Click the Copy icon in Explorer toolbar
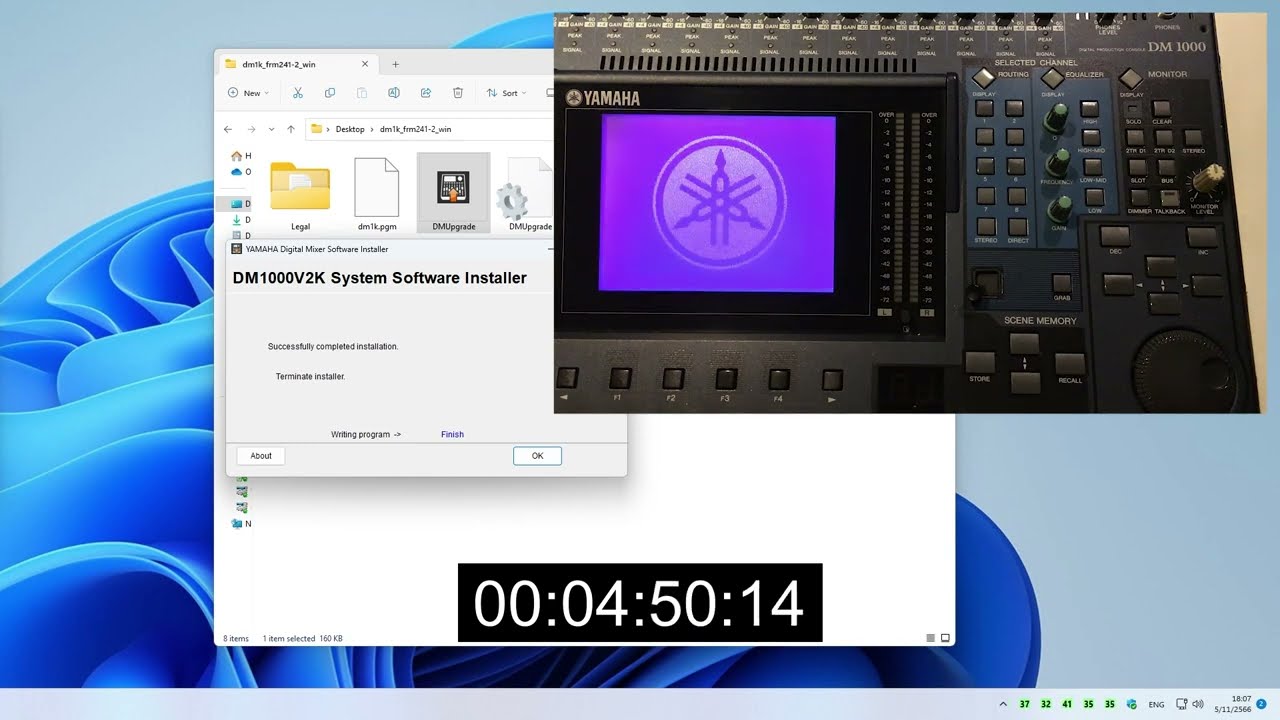This screenshot has width=1280, height=720. tap(329, 93)
